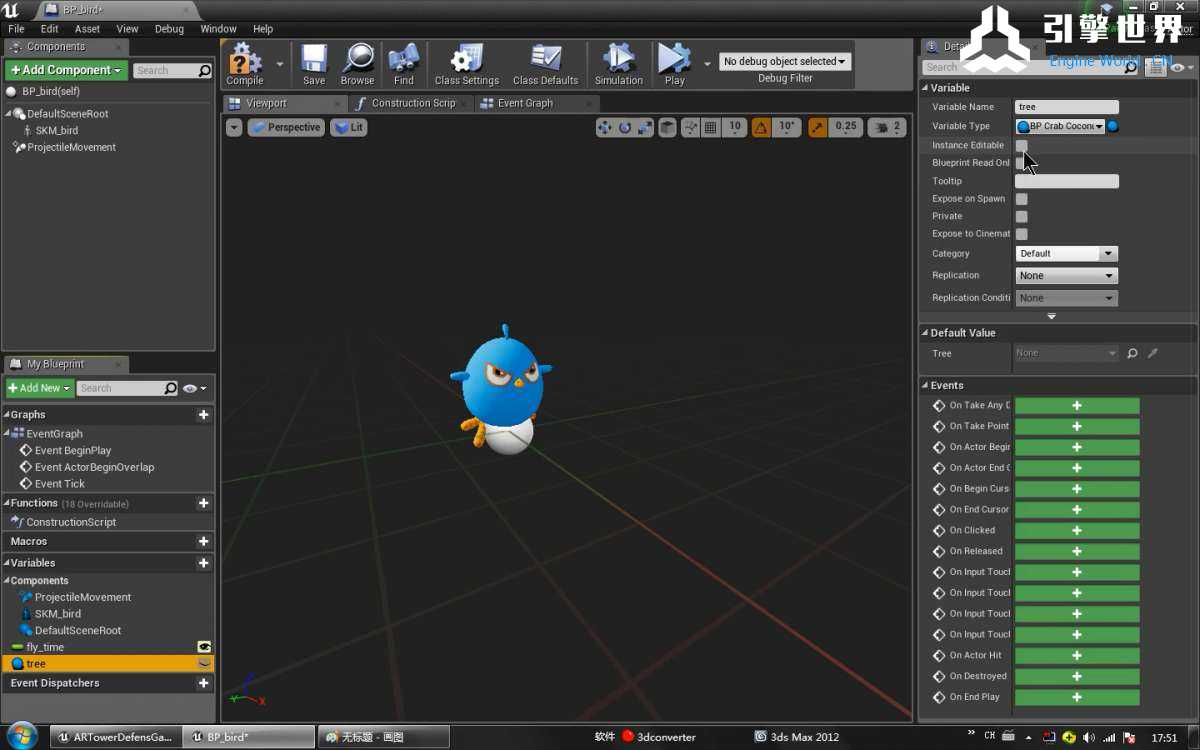Switch to the Event Graph tab
The width and height of the screenshot is (1200, 750).
[525, 103]
